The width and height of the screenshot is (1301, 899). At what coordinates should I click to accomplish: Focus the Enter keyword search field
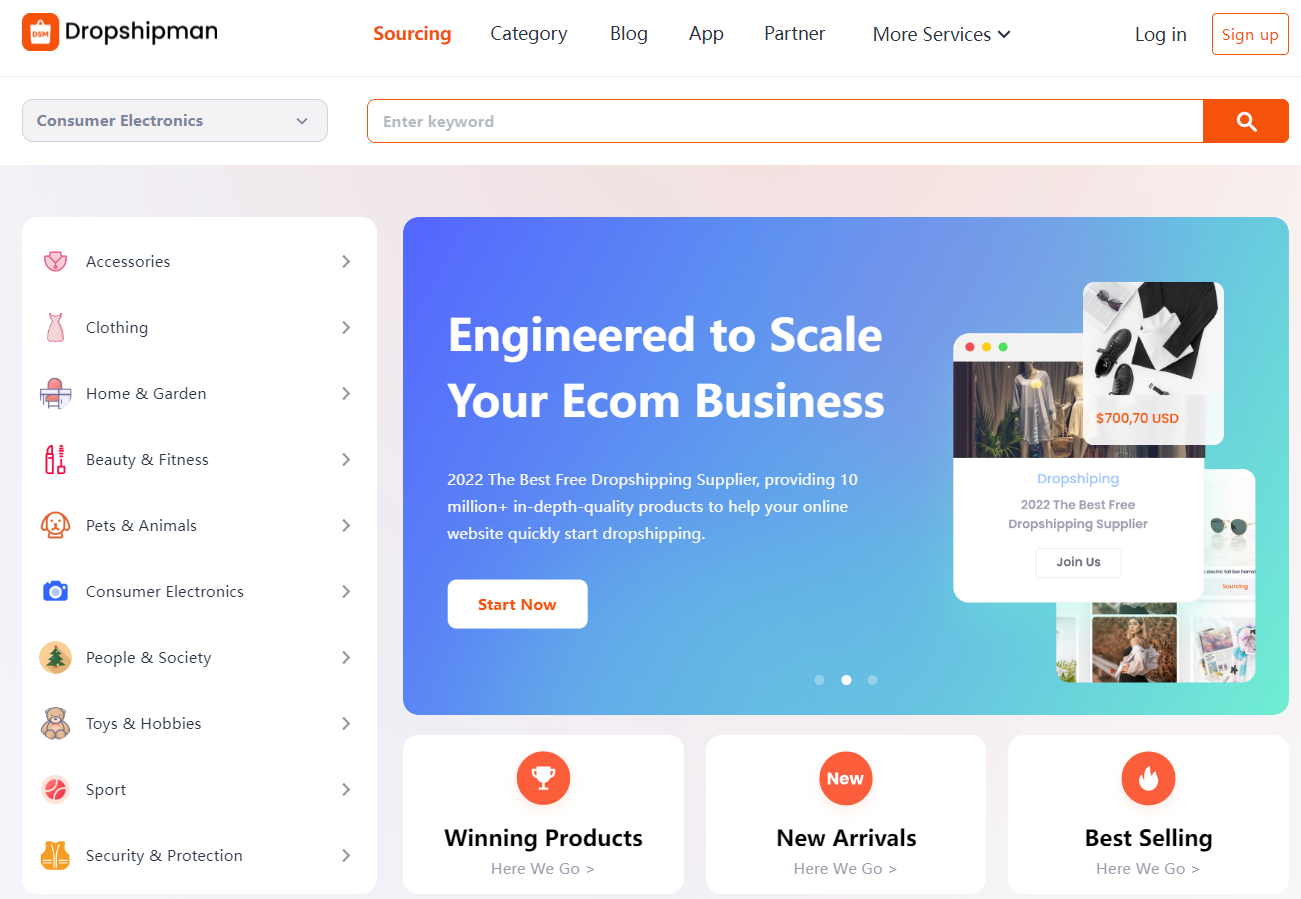tap(785, 121)
